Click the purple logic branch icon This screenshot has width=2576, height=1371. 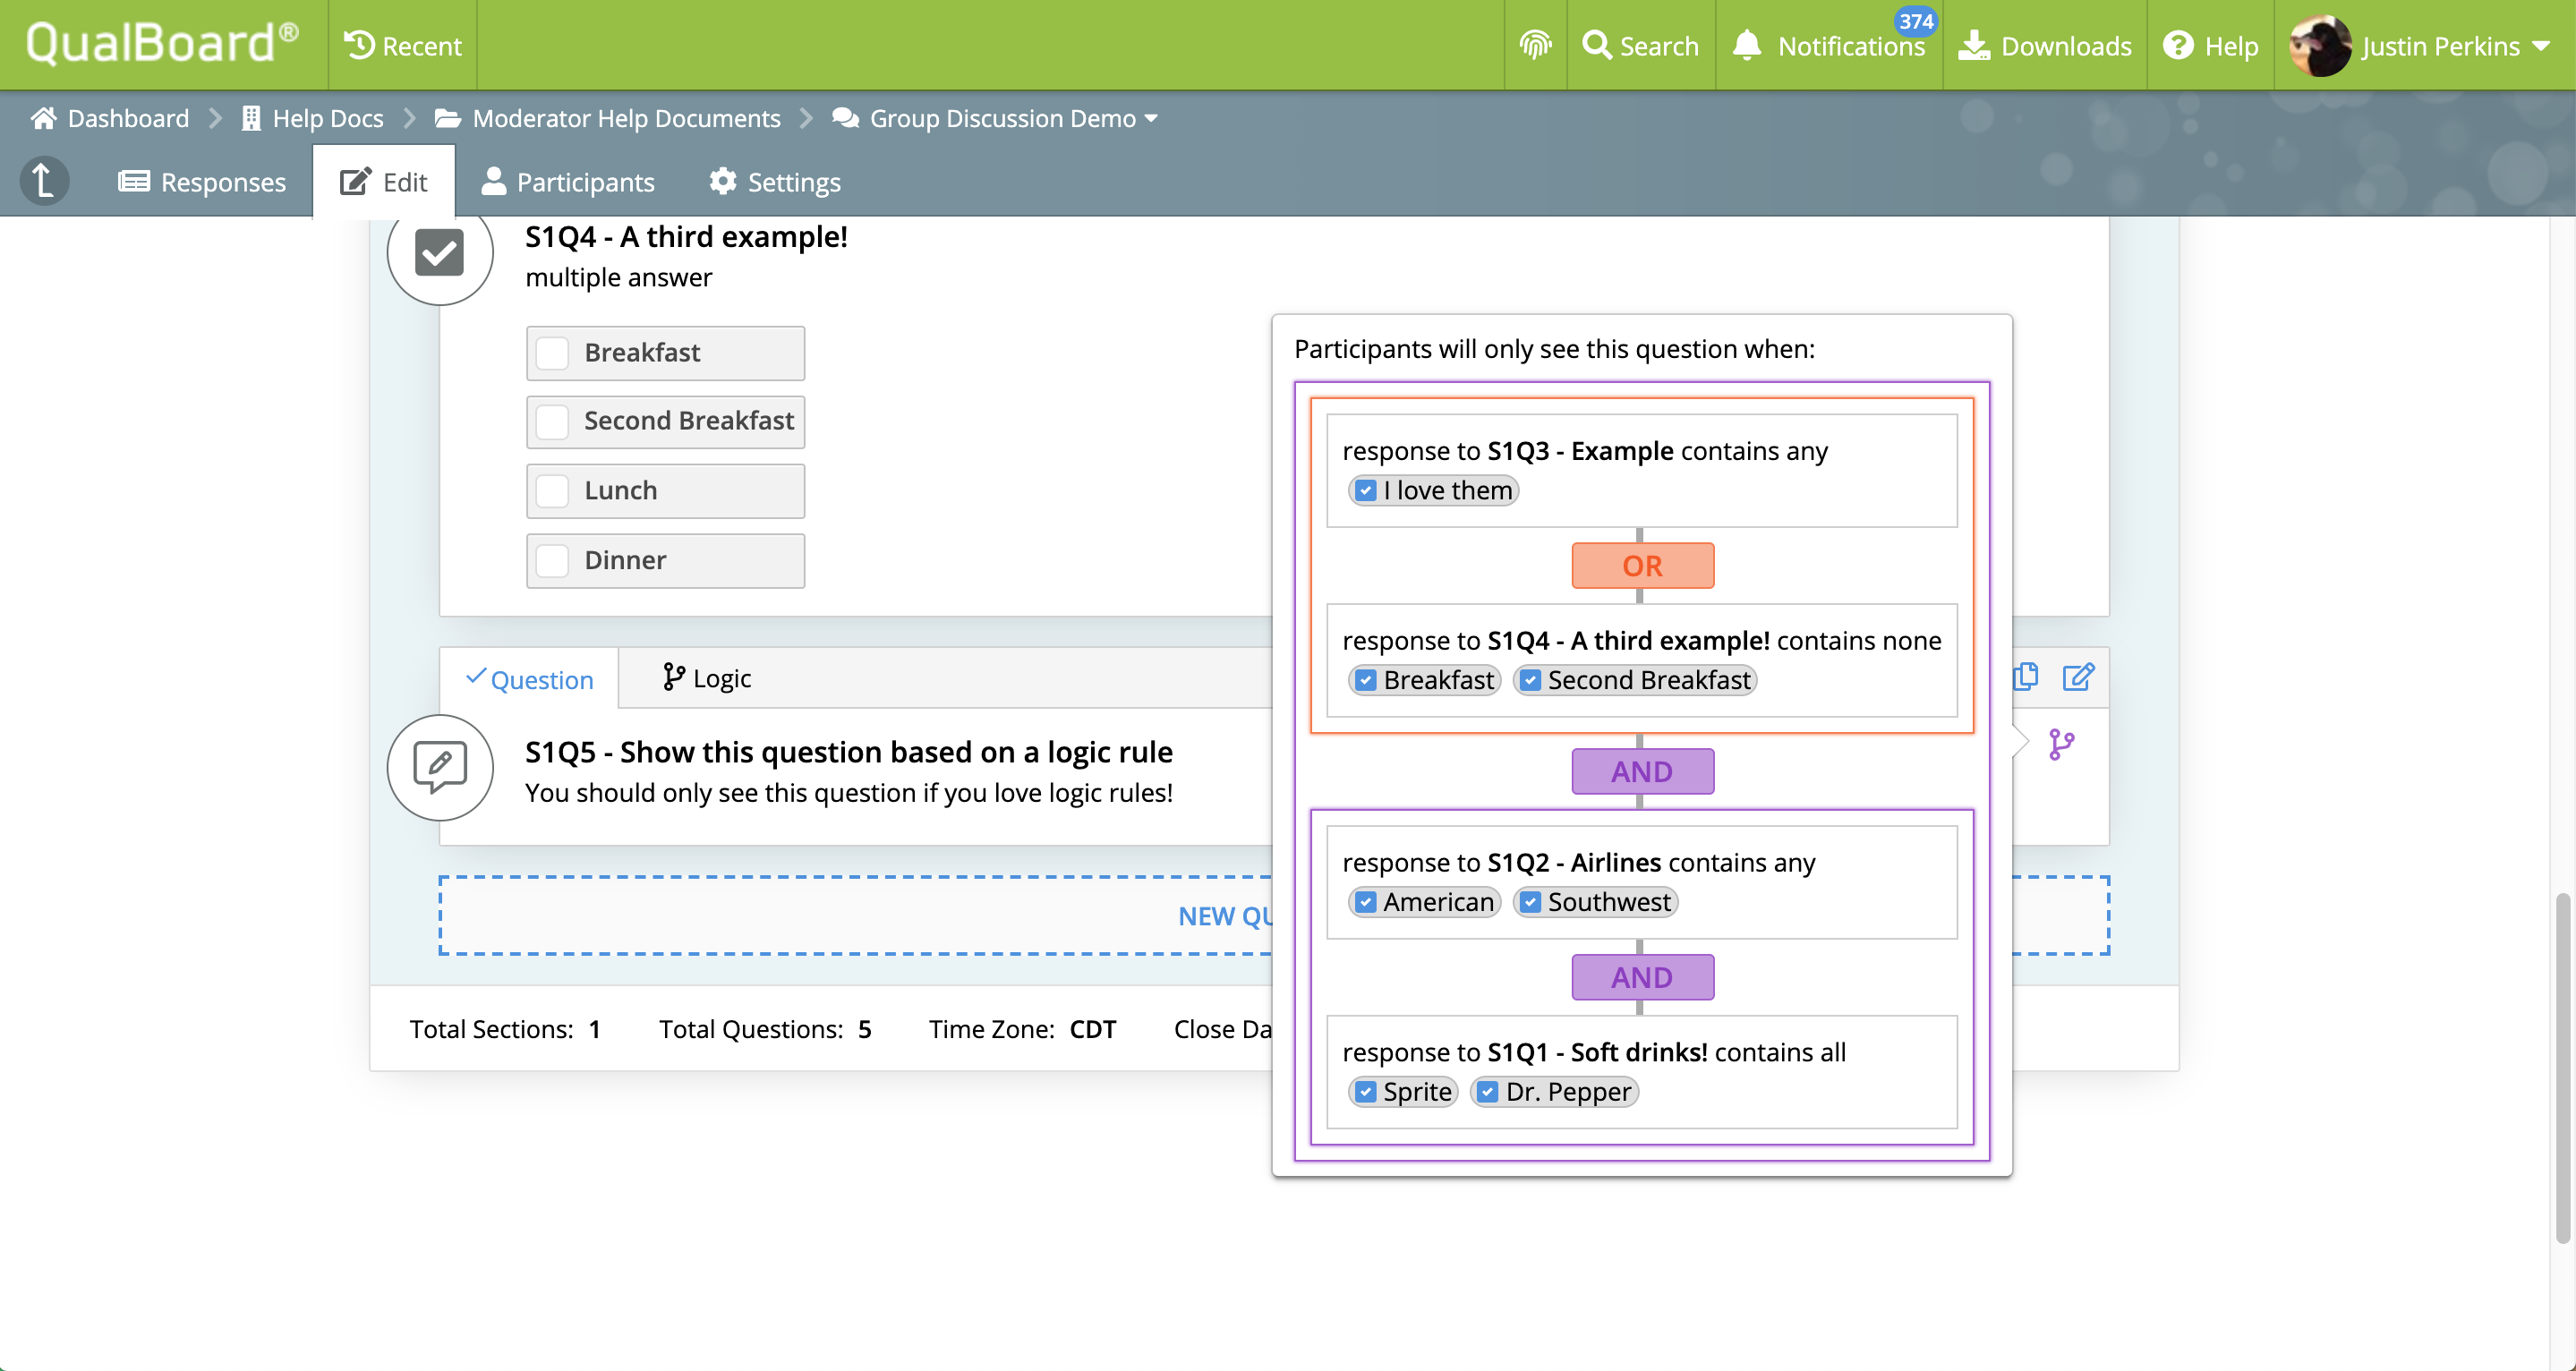pos(2061,744)
